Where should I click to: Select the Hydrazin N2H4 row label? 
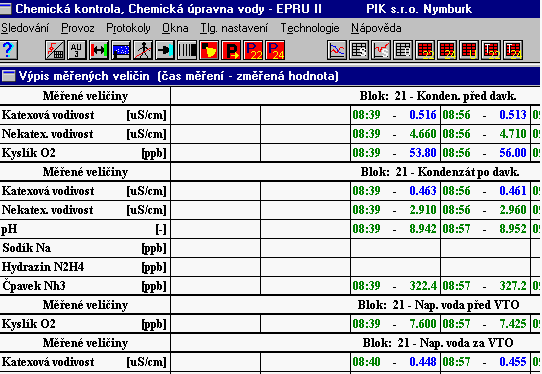click(x=84, y=267)
